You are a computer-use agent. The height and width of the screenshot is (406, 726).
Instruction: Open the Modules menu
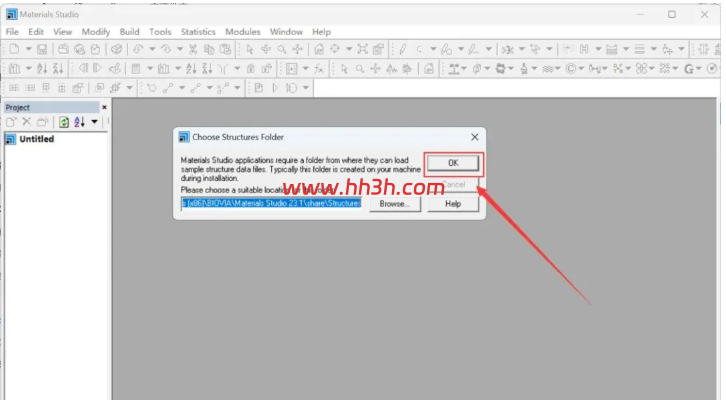pos(243,31)
